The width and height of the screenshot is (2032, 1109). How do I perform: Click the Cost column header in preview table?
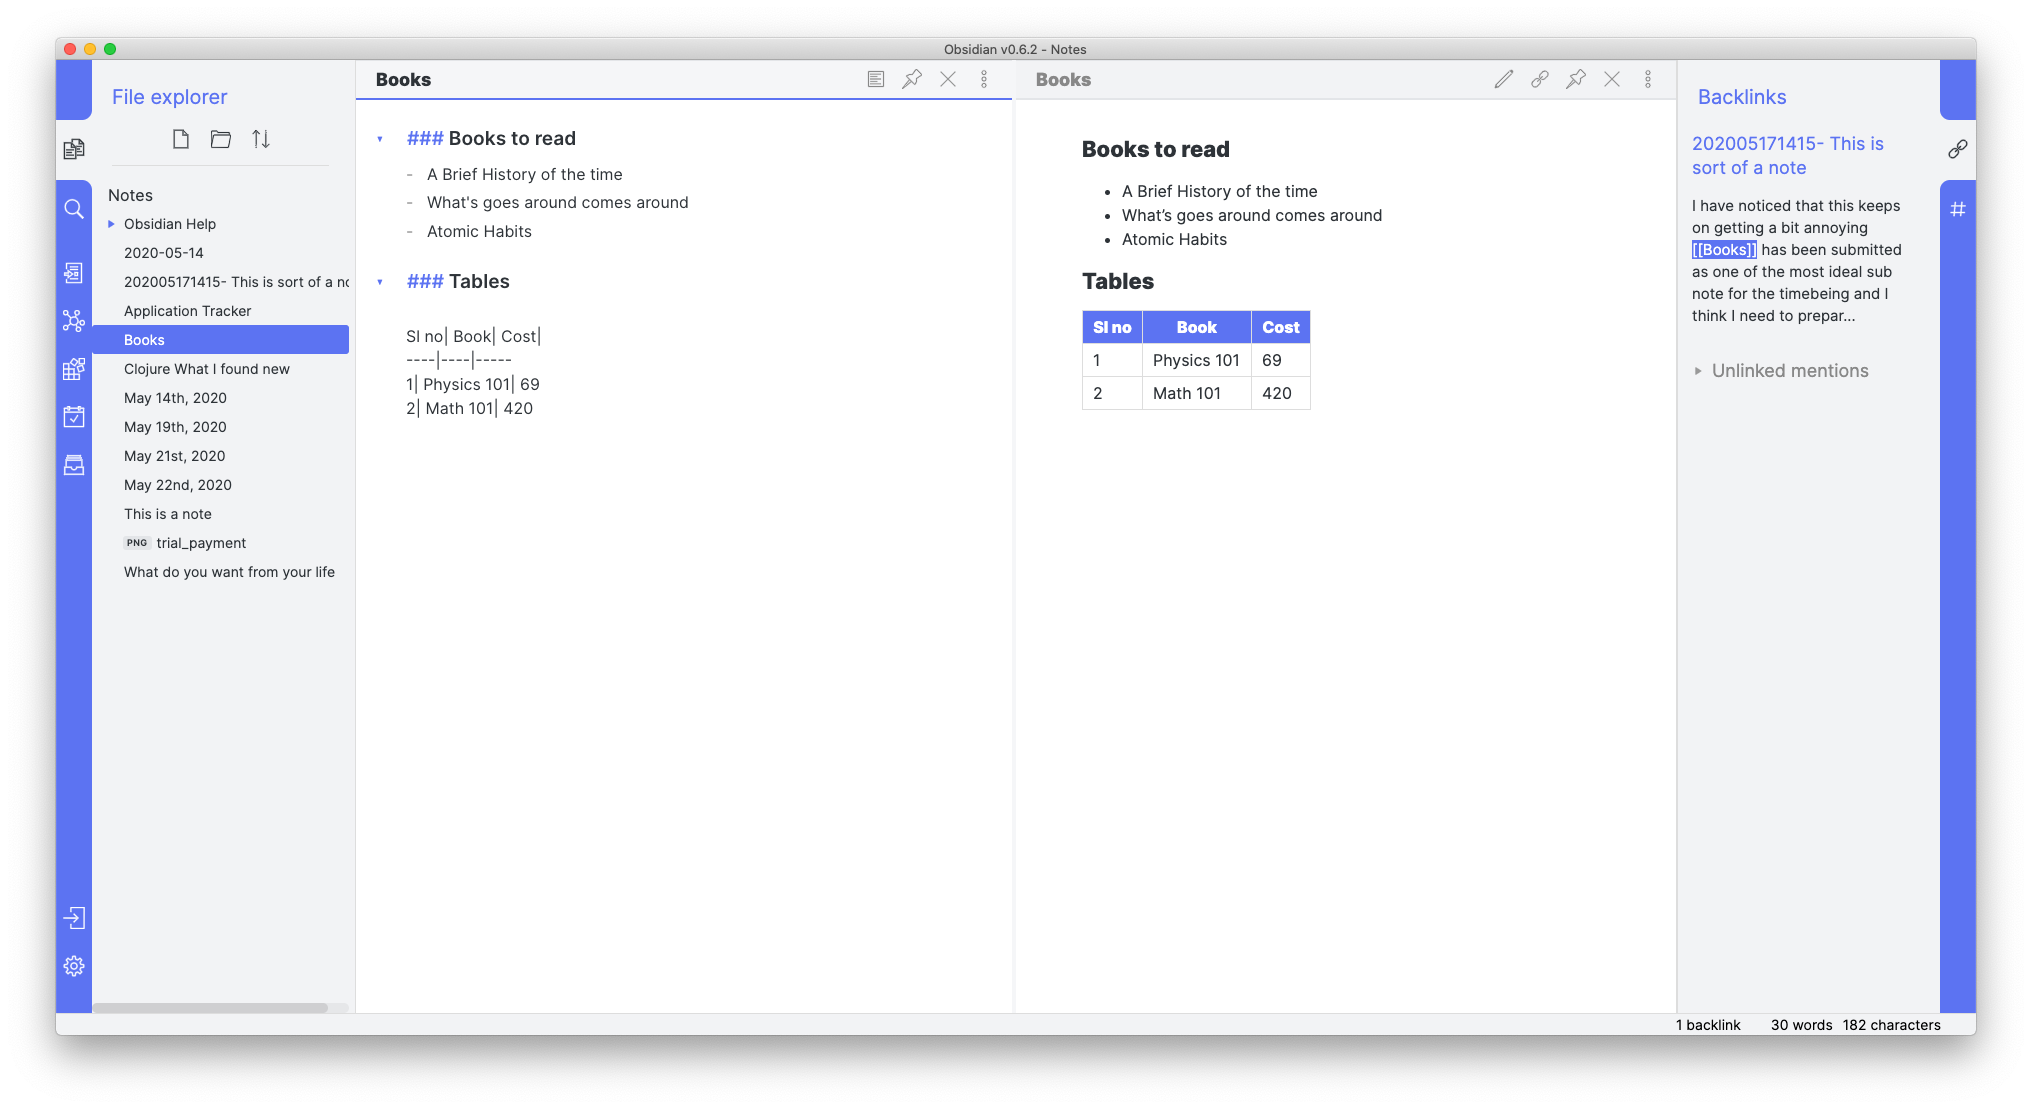tap(1281, 327)
